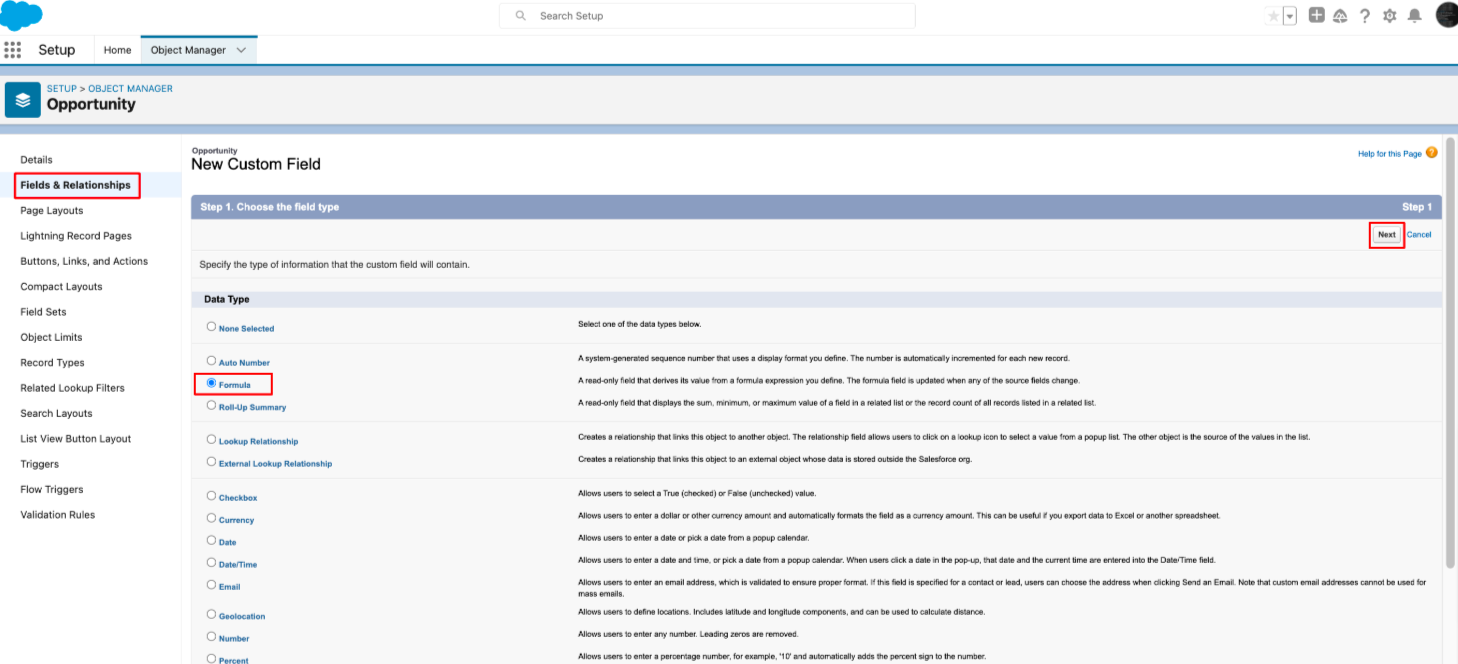The height and width of the screenshot is (664, 1458).
Task: Click the global actions plus icon
Action: click(x=1317, y=16)
